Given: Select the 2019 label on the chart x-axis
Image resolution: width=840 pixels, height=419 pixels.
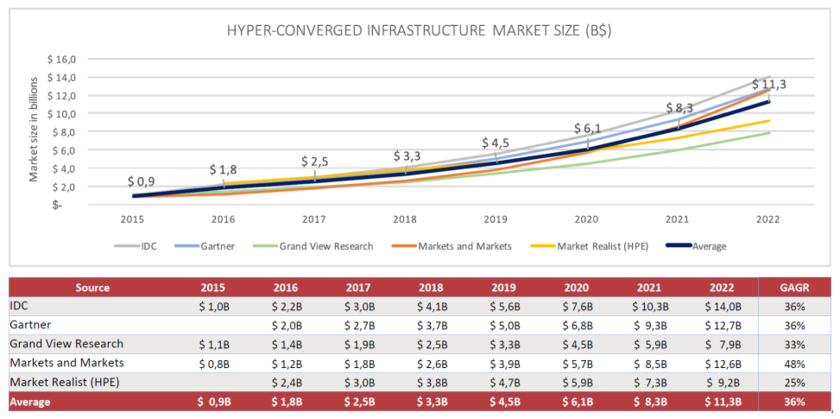Looking at the screenshot, I should (x=495, y=218).
